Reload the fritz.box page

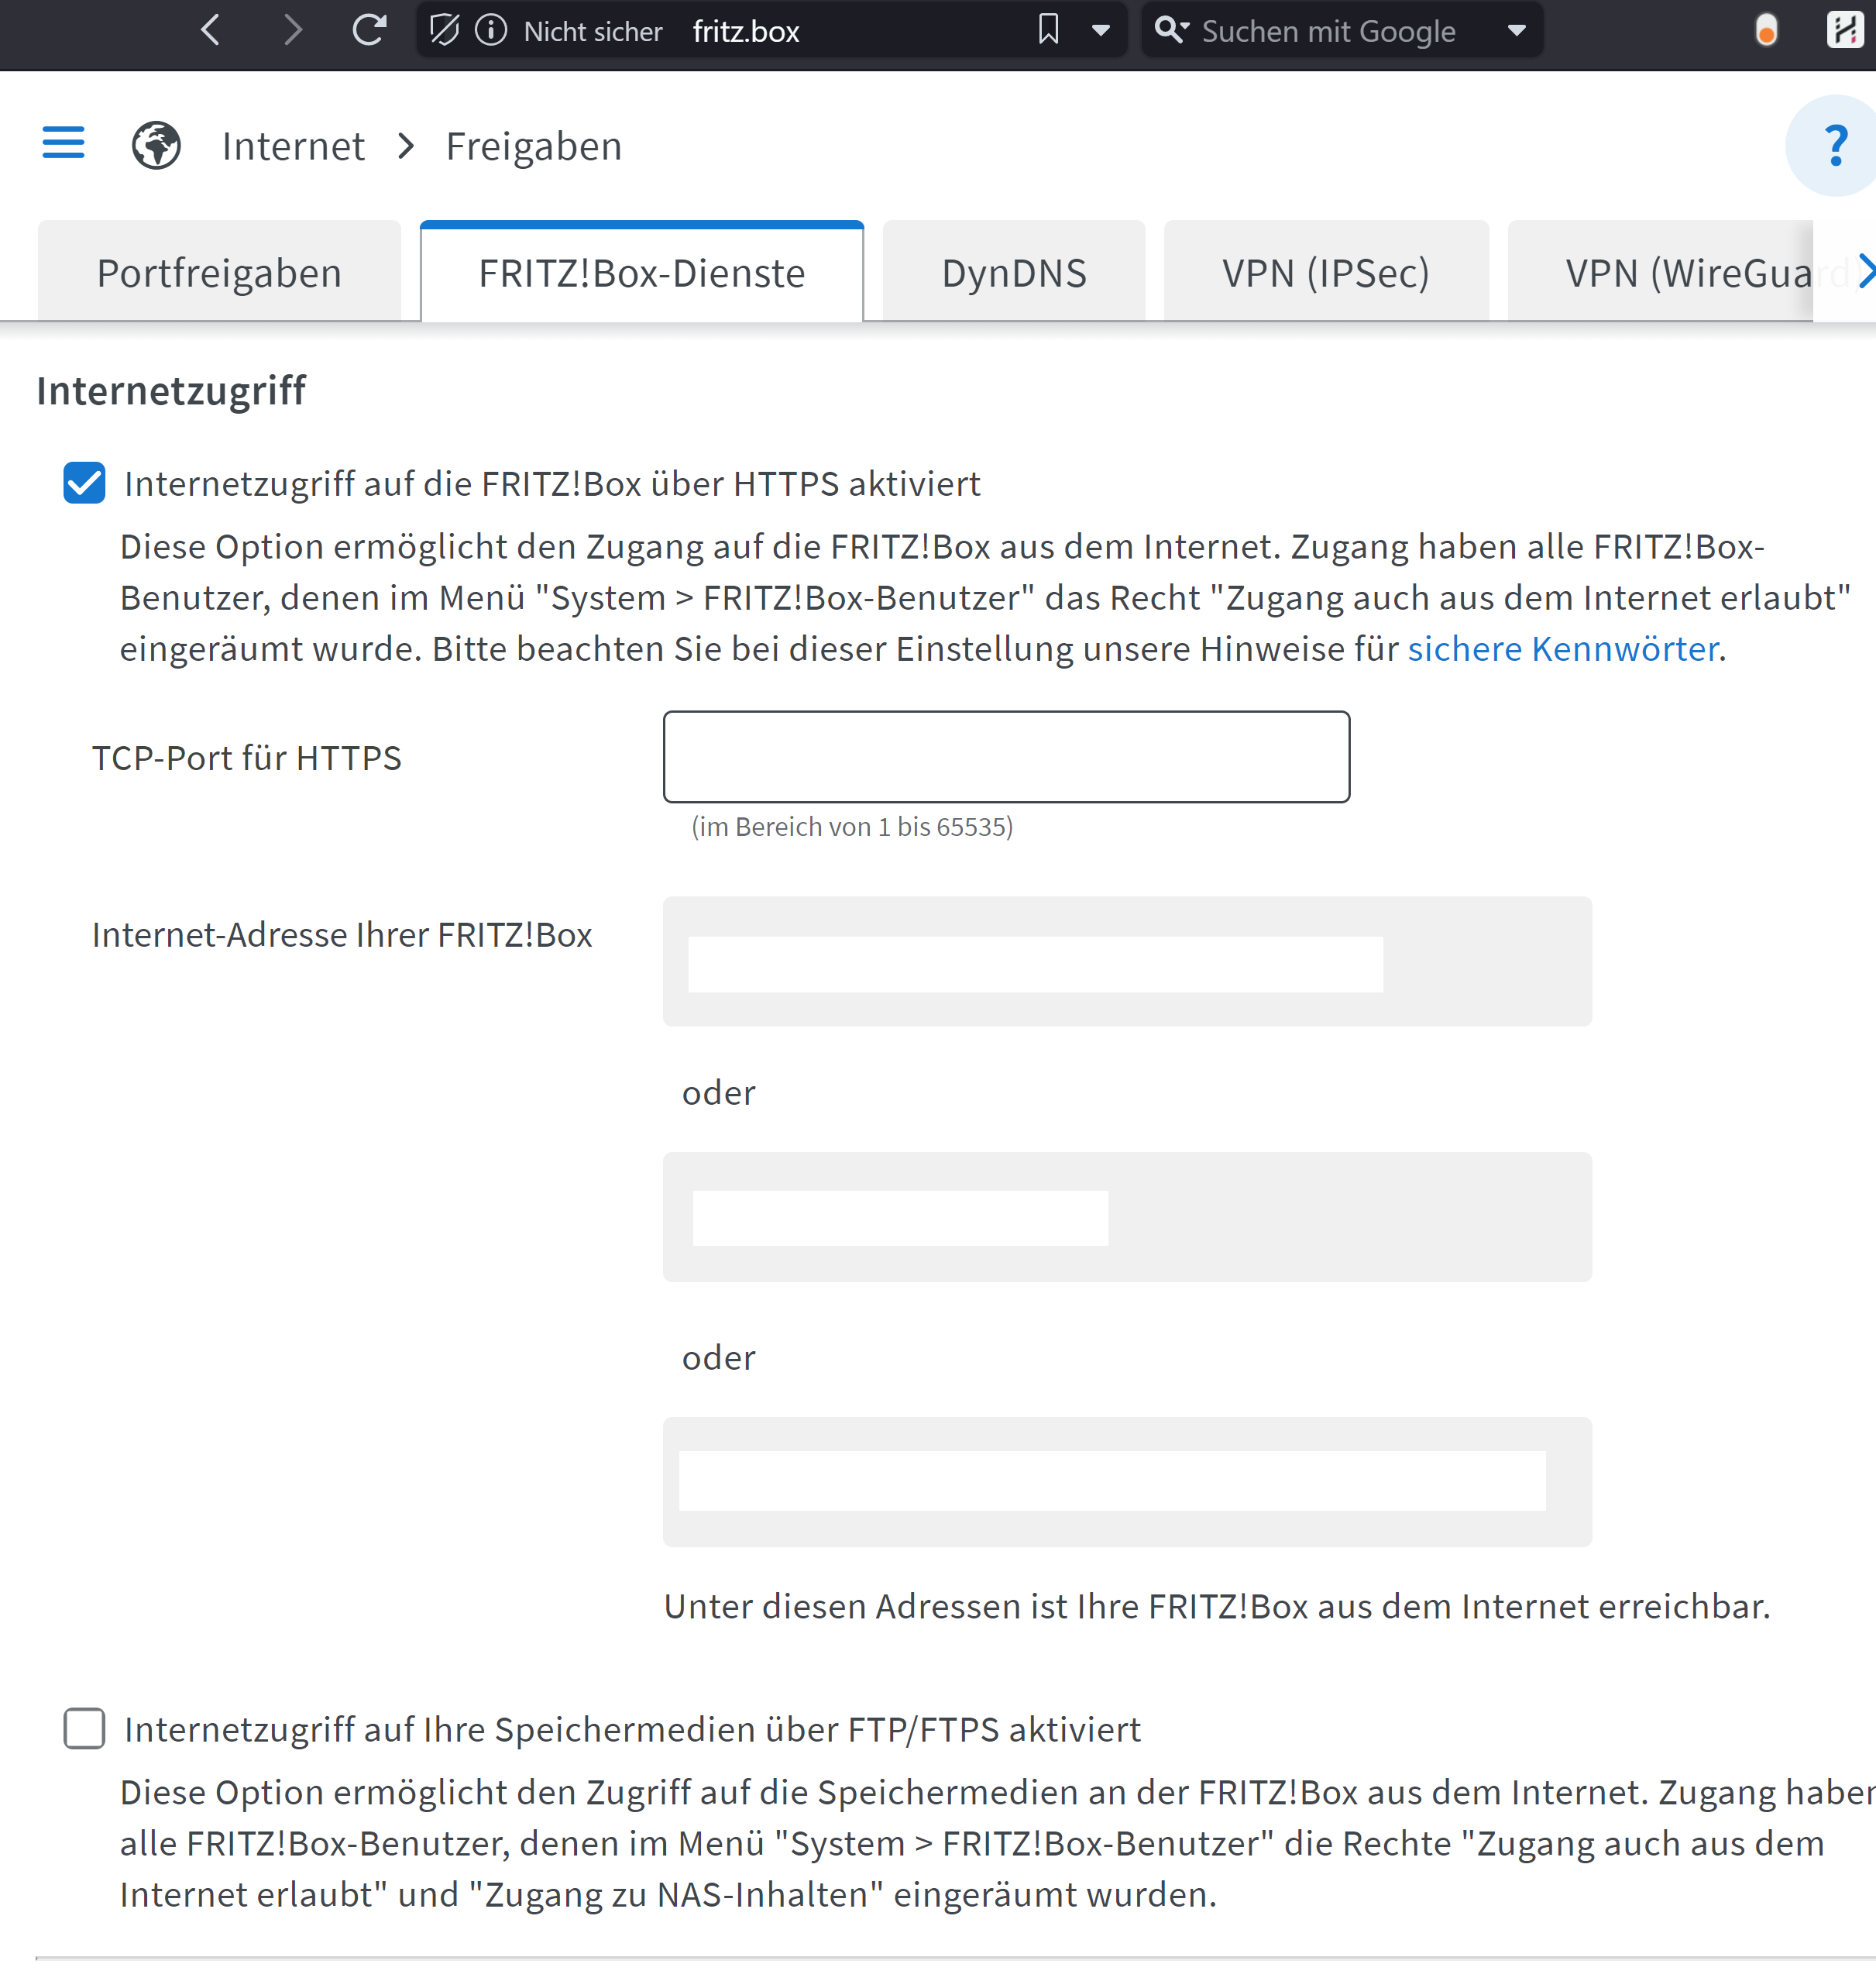[369, 30]
